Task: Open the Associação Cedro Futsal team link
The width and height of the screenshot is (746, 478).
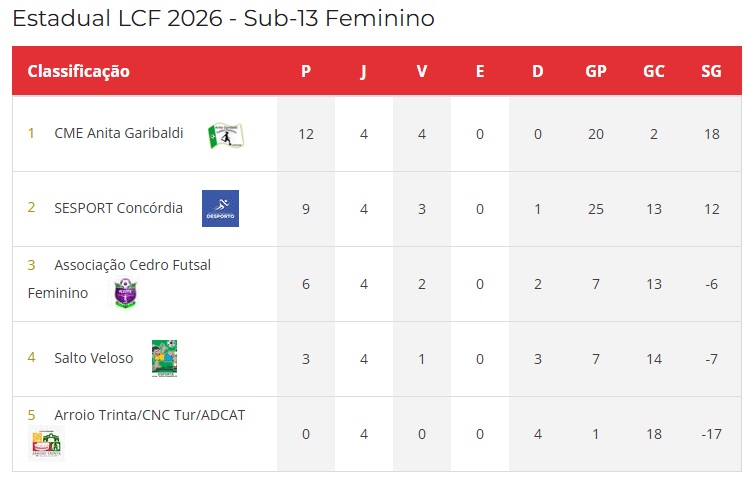Action: click(119, 279)
